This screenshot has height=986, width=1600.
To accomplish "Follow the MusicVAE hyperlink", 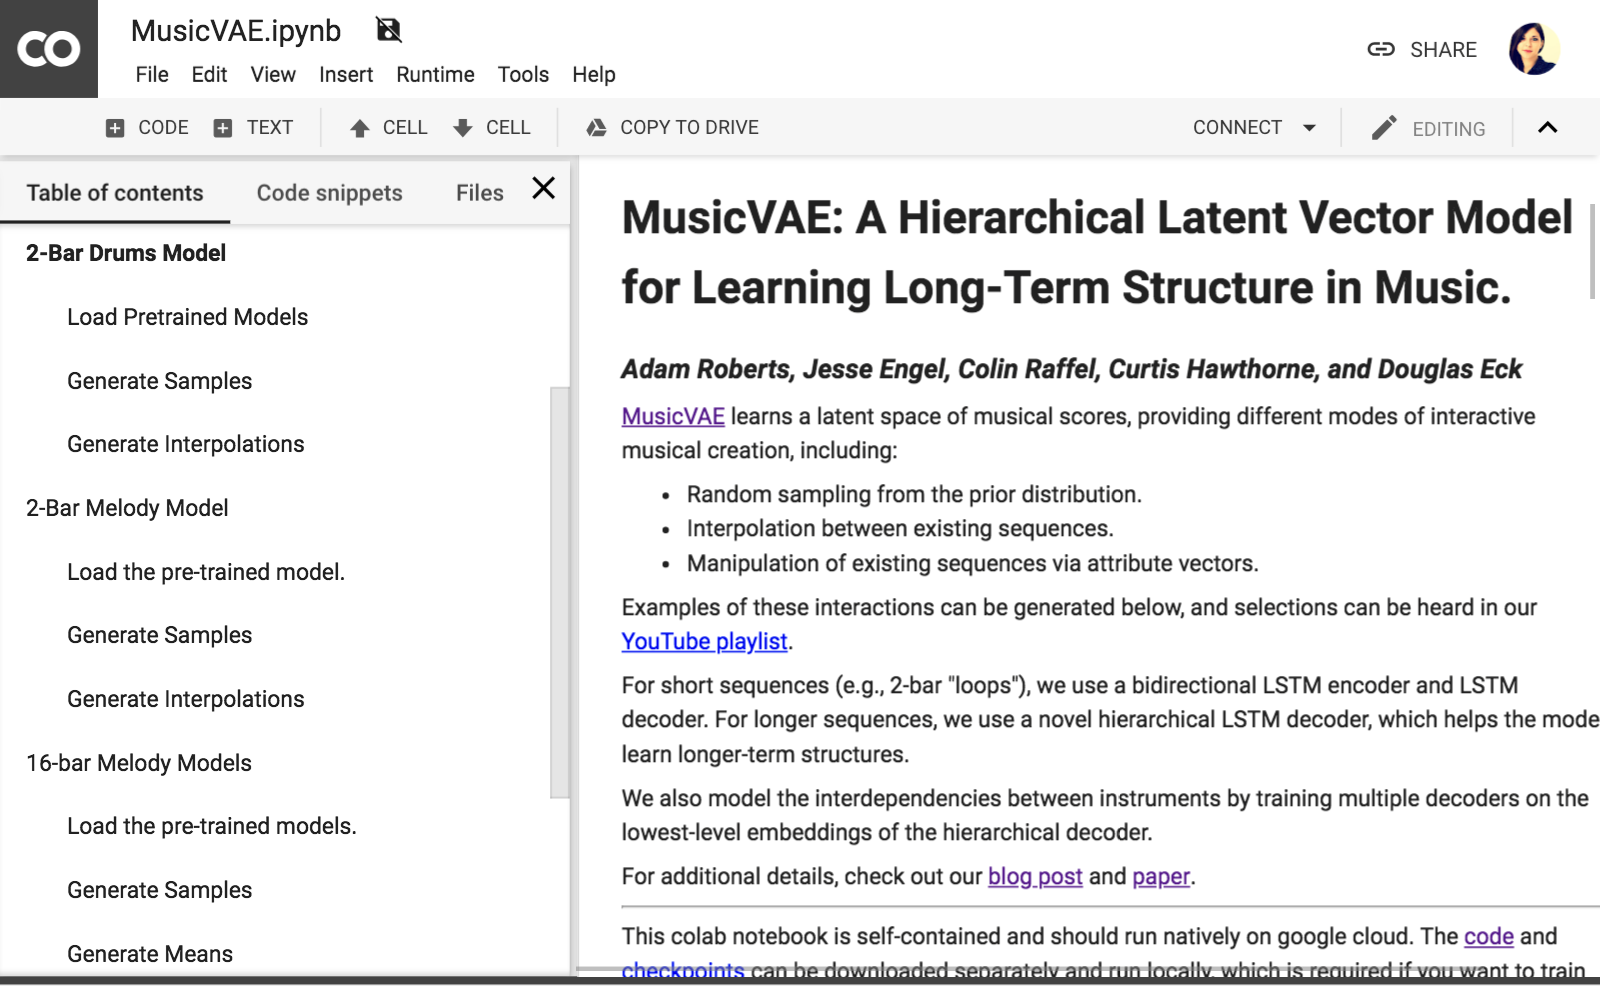I will (673, 416).
